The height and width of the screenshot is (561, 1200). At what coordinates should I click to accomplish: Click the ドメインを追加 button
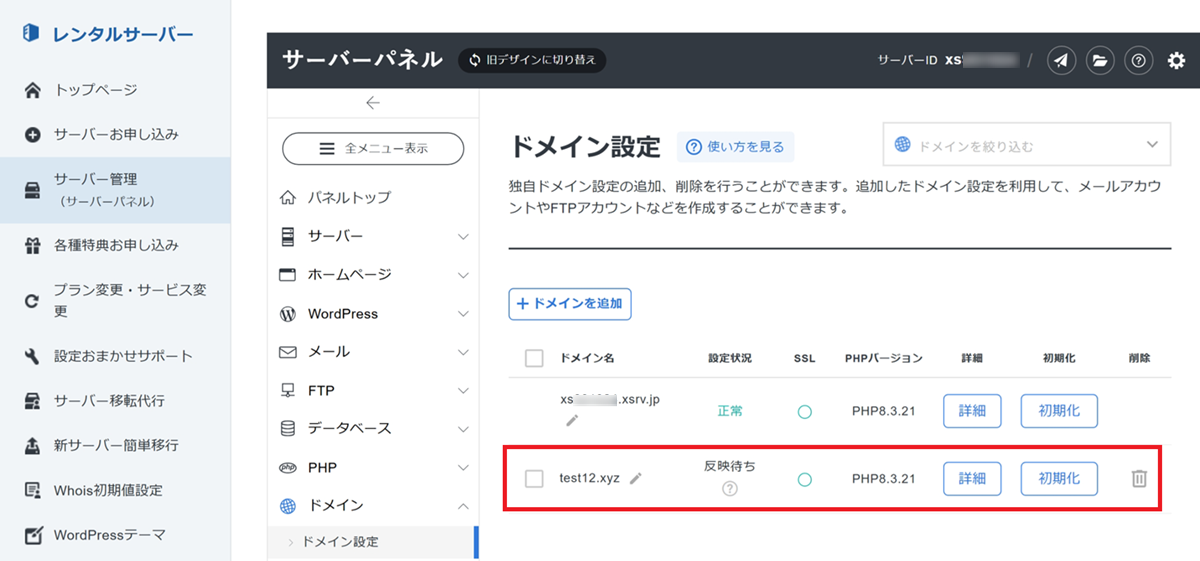tap(570, 303)
